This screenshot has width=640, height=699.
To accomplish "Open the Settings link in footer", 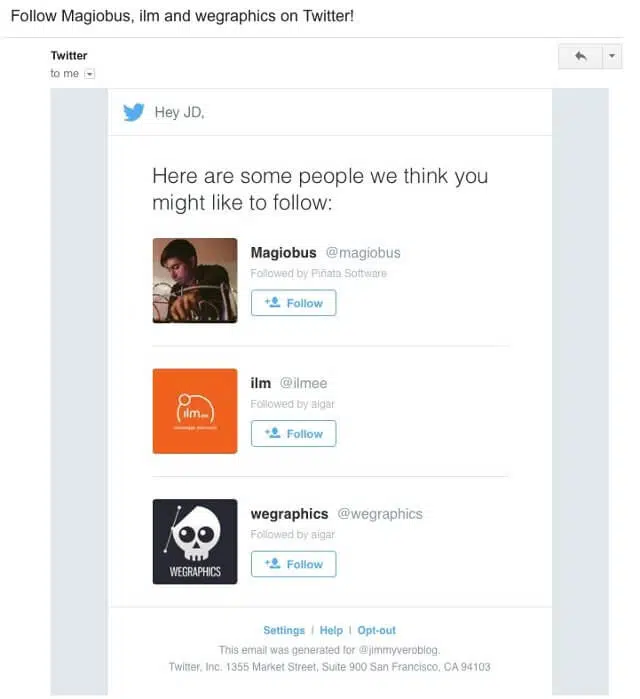I will [x=284, y=630].
